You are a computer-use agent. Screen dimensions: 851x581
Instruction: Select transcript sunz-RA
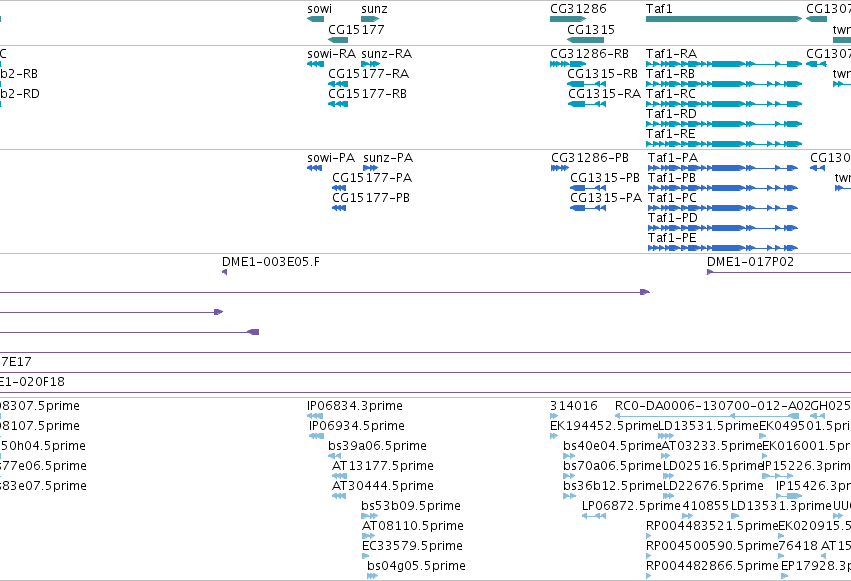point(386,54)
